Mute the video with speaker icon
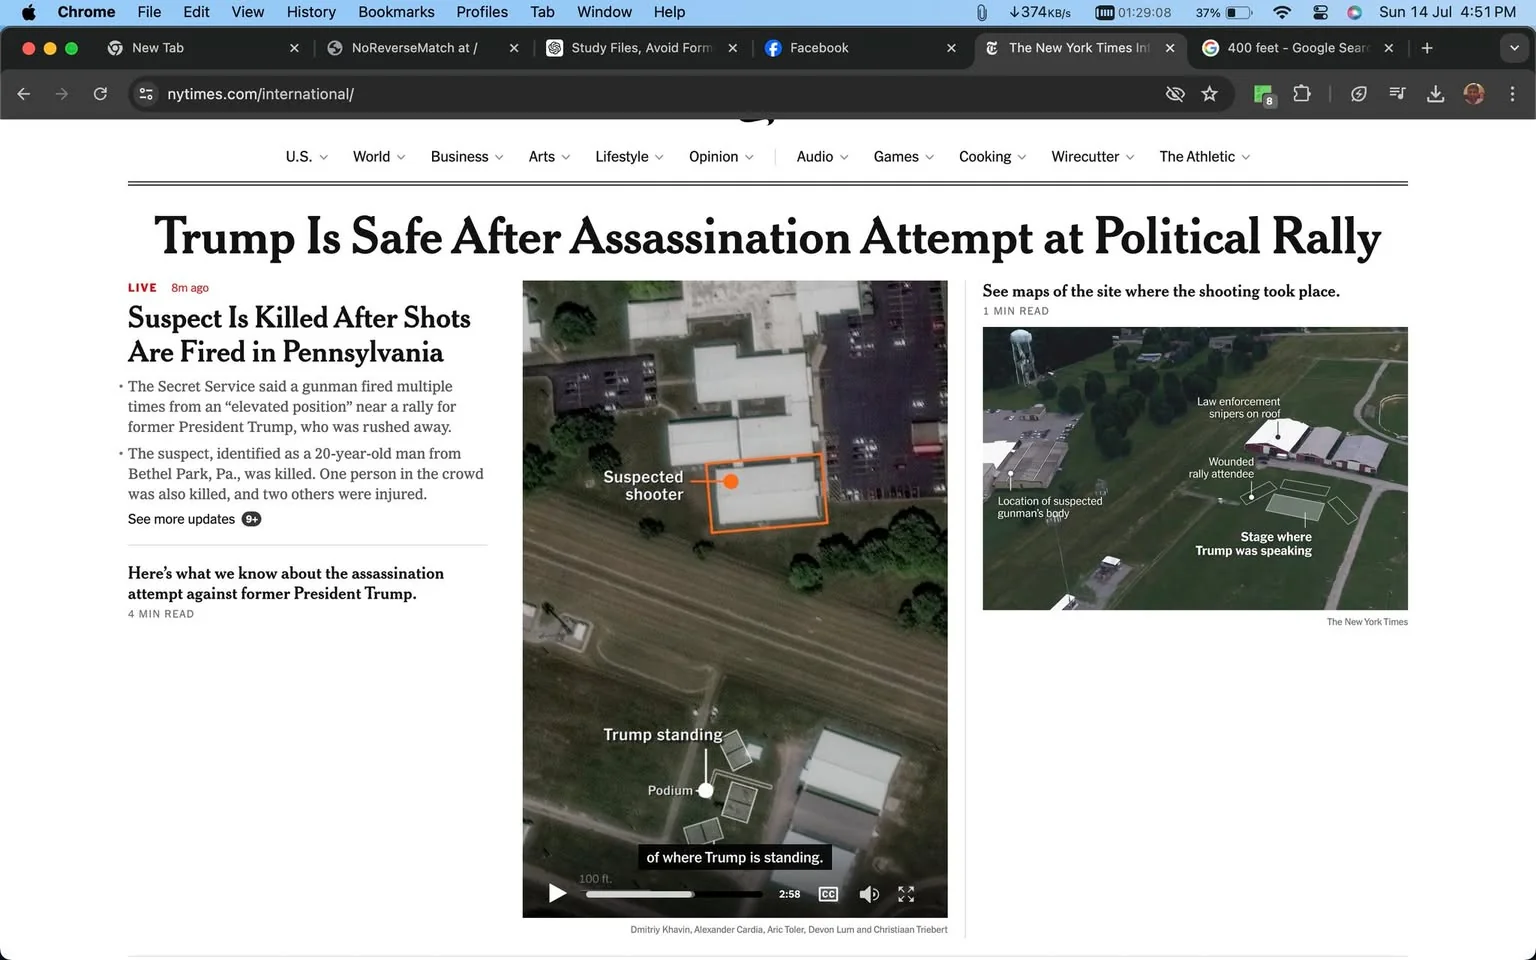The image size is (1536, 960). tap(869, 894)
